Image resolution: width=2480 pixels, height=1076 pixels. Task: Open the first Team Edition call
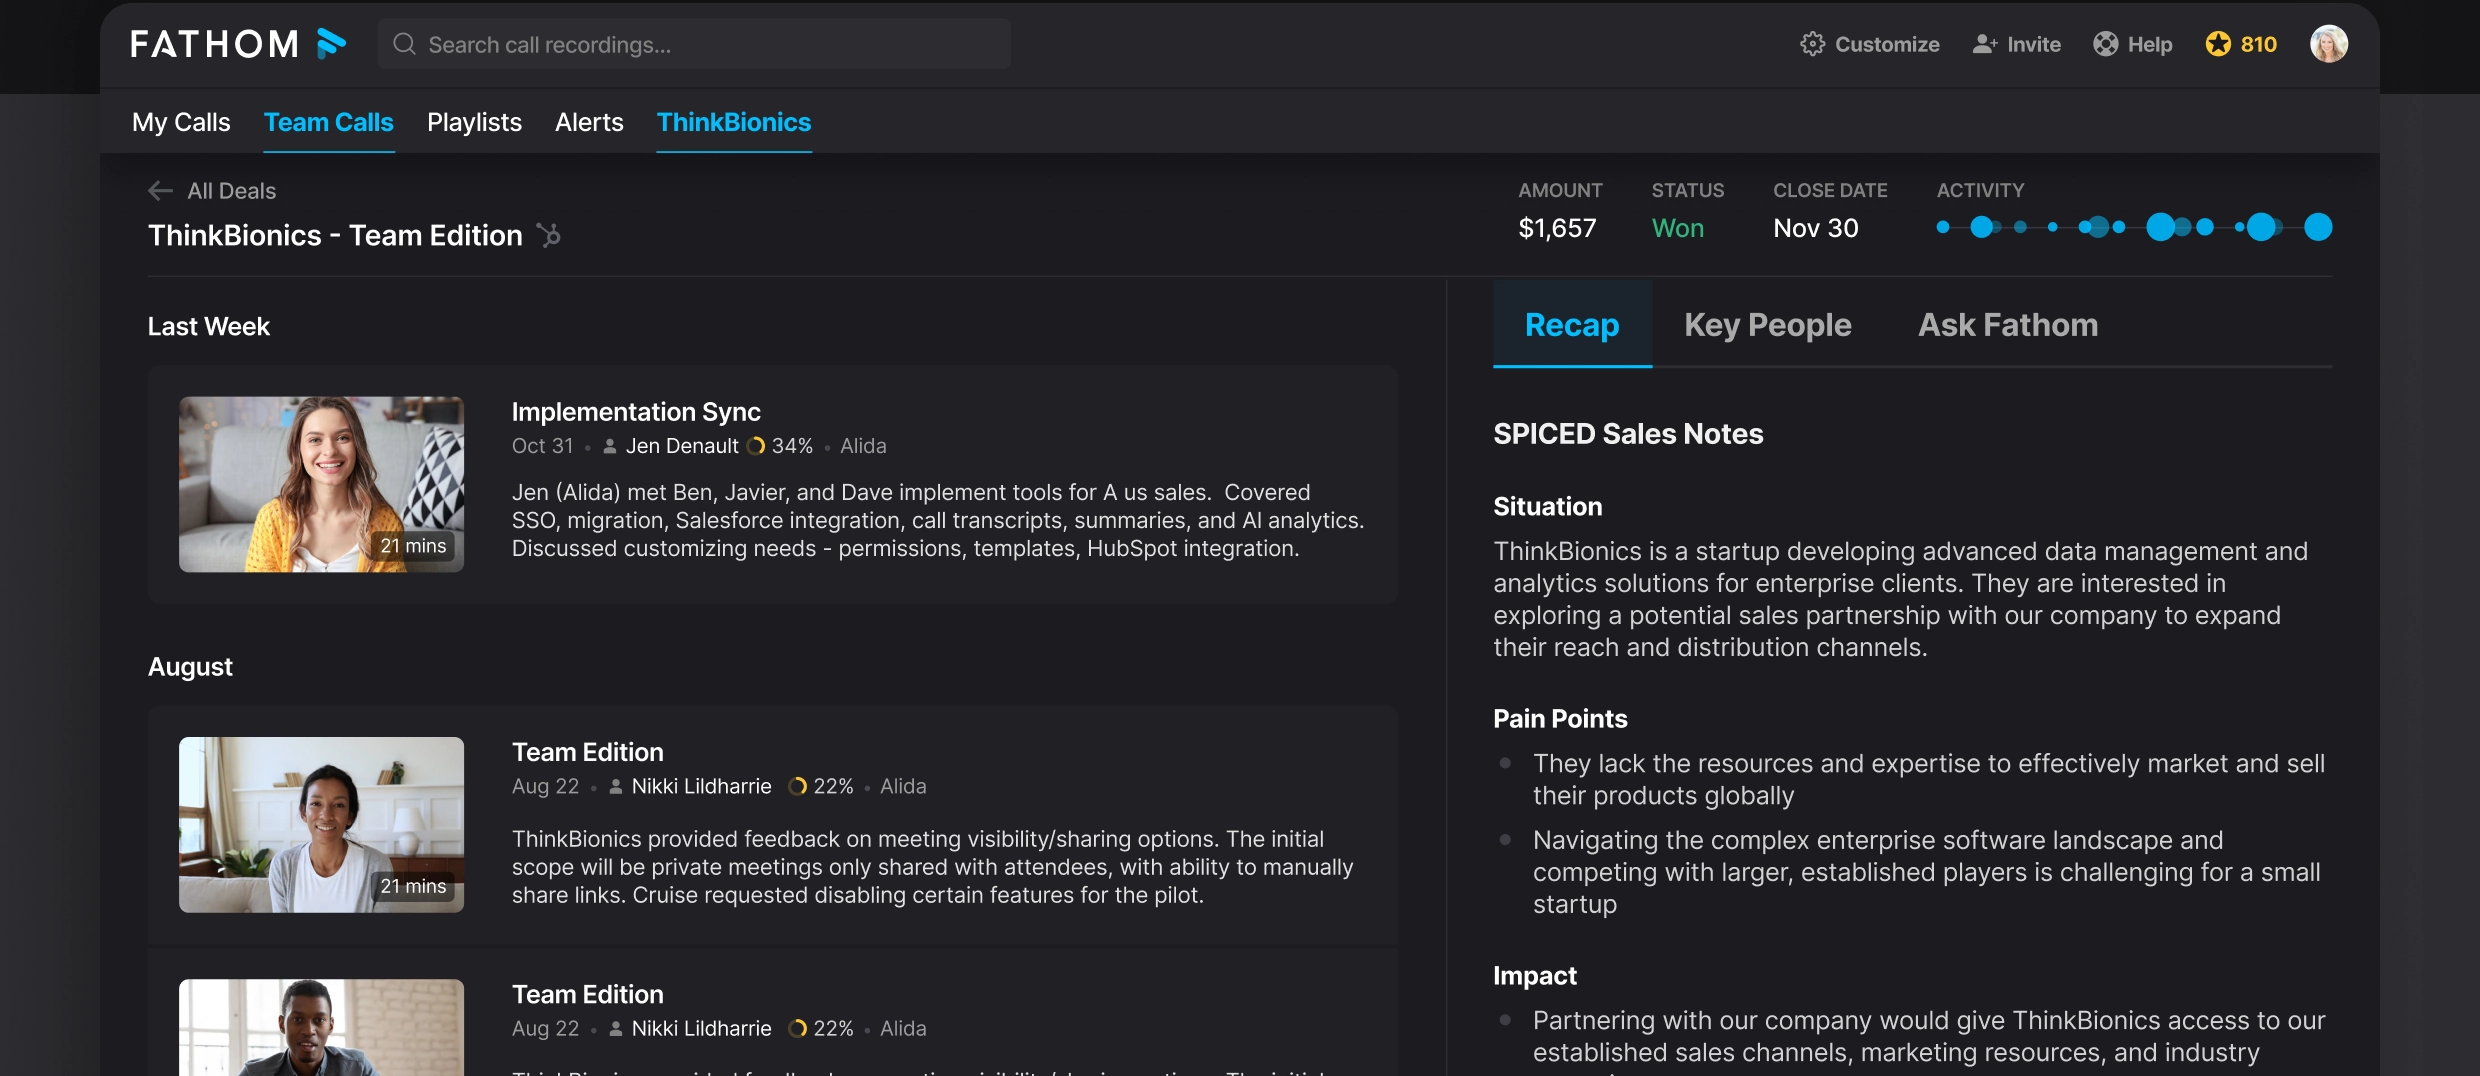[x=588, y=752]
